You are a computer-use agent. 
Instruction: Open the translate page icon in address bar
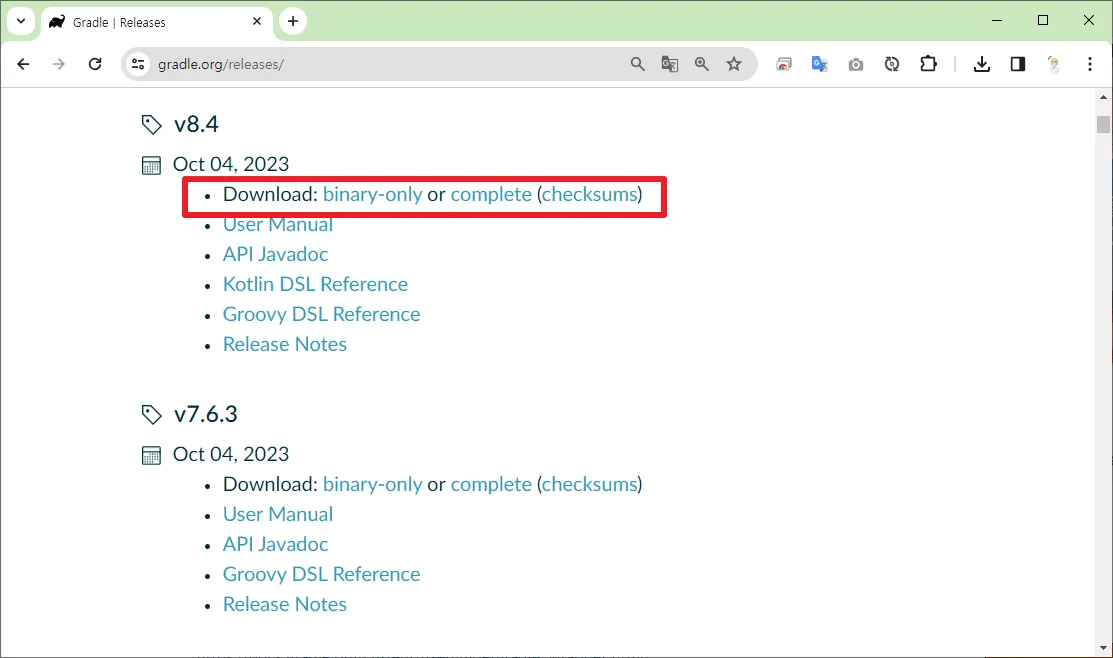click(x=669, y=64)
